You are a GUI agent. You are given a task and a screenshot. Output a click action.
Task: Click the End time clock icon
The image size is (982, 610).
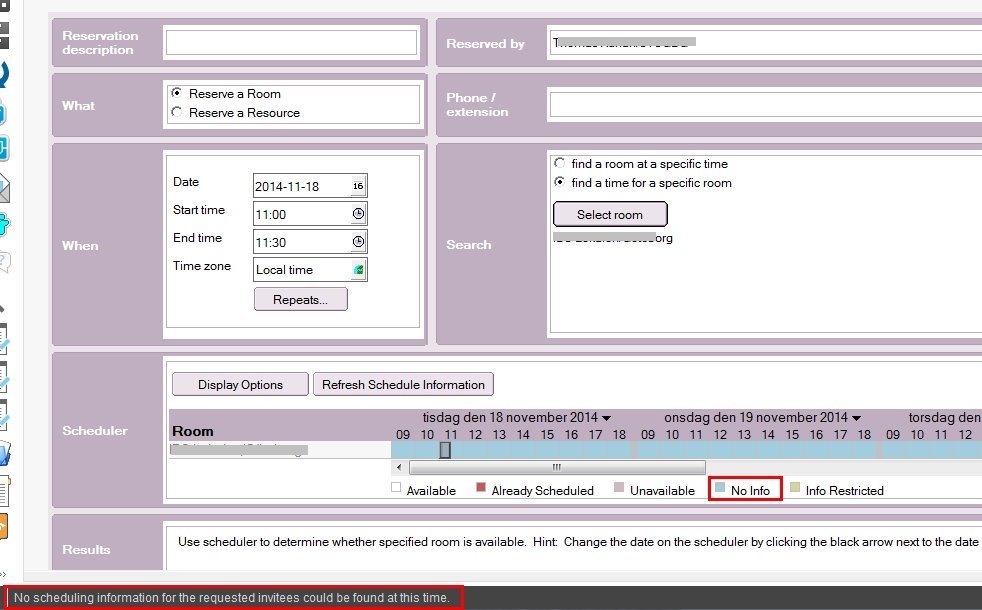[358, 242]
